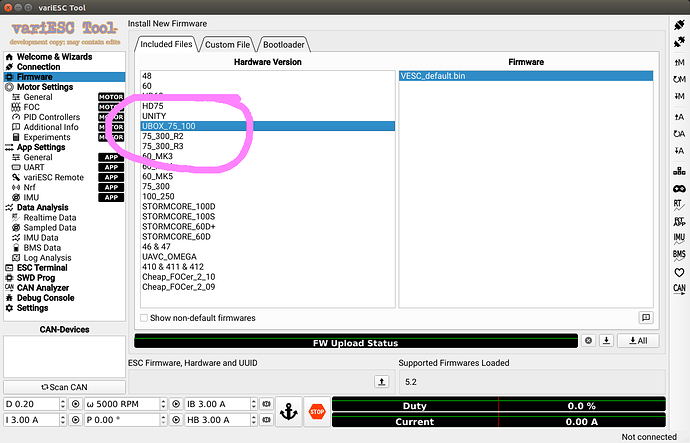Click stepper arrows of D 0.20 spinbox
Screen dimensions: 690x443
tap(63, 404)
